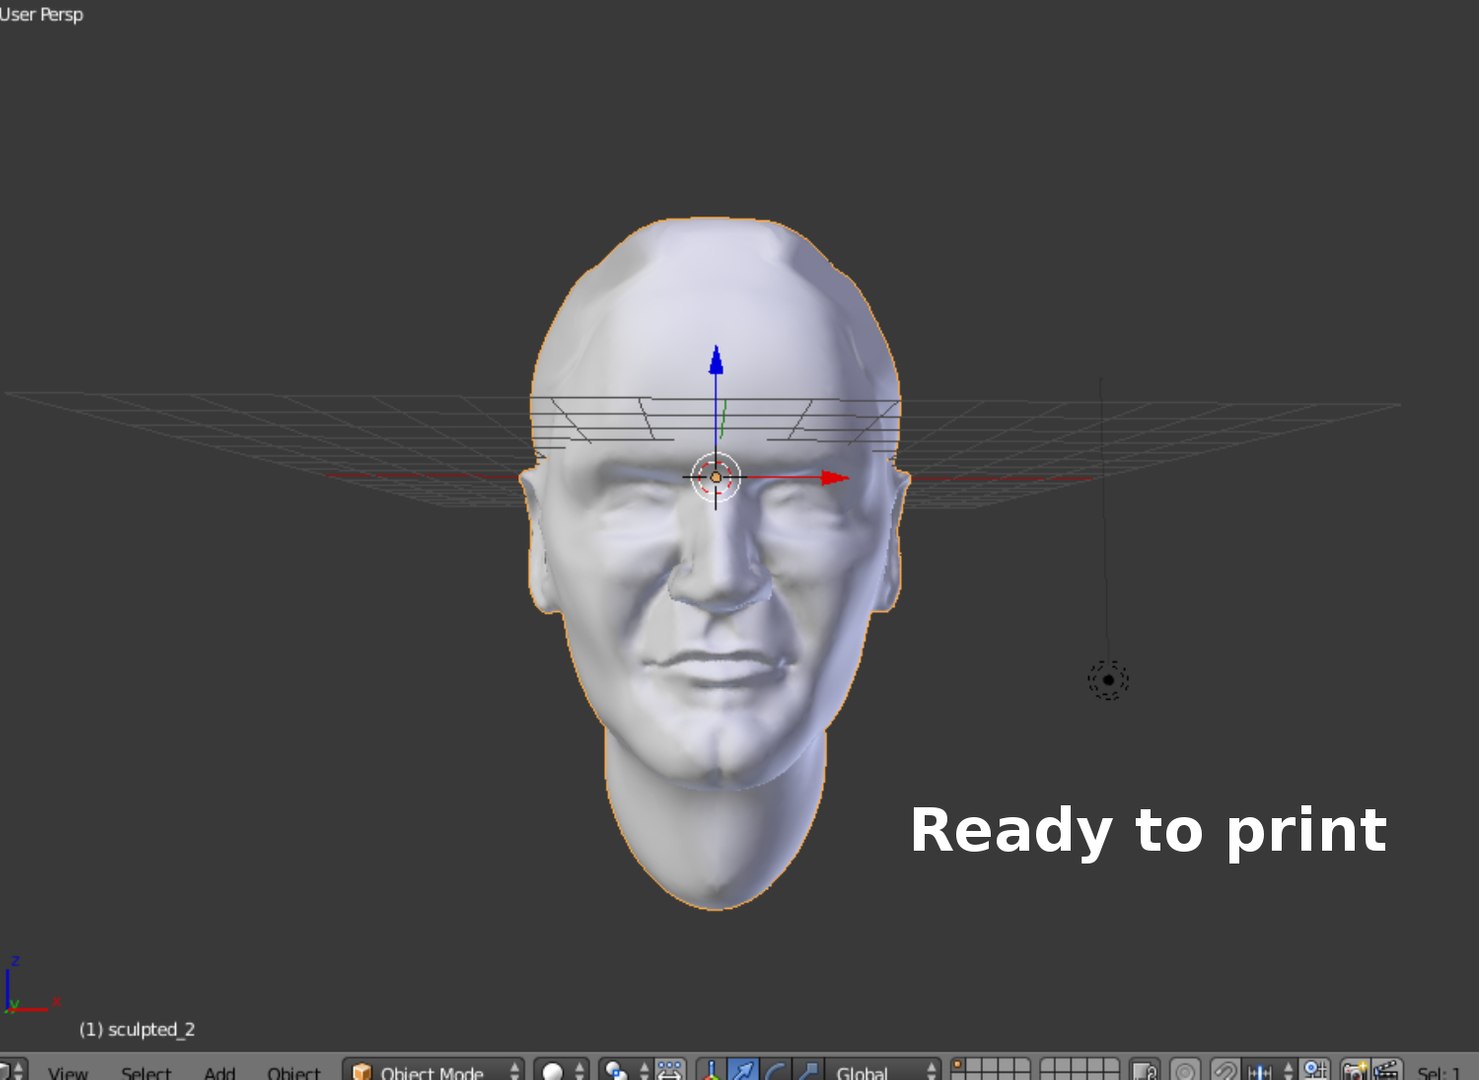
Task: Click the lamp object in the viewport
Action: pos(1108,680)
